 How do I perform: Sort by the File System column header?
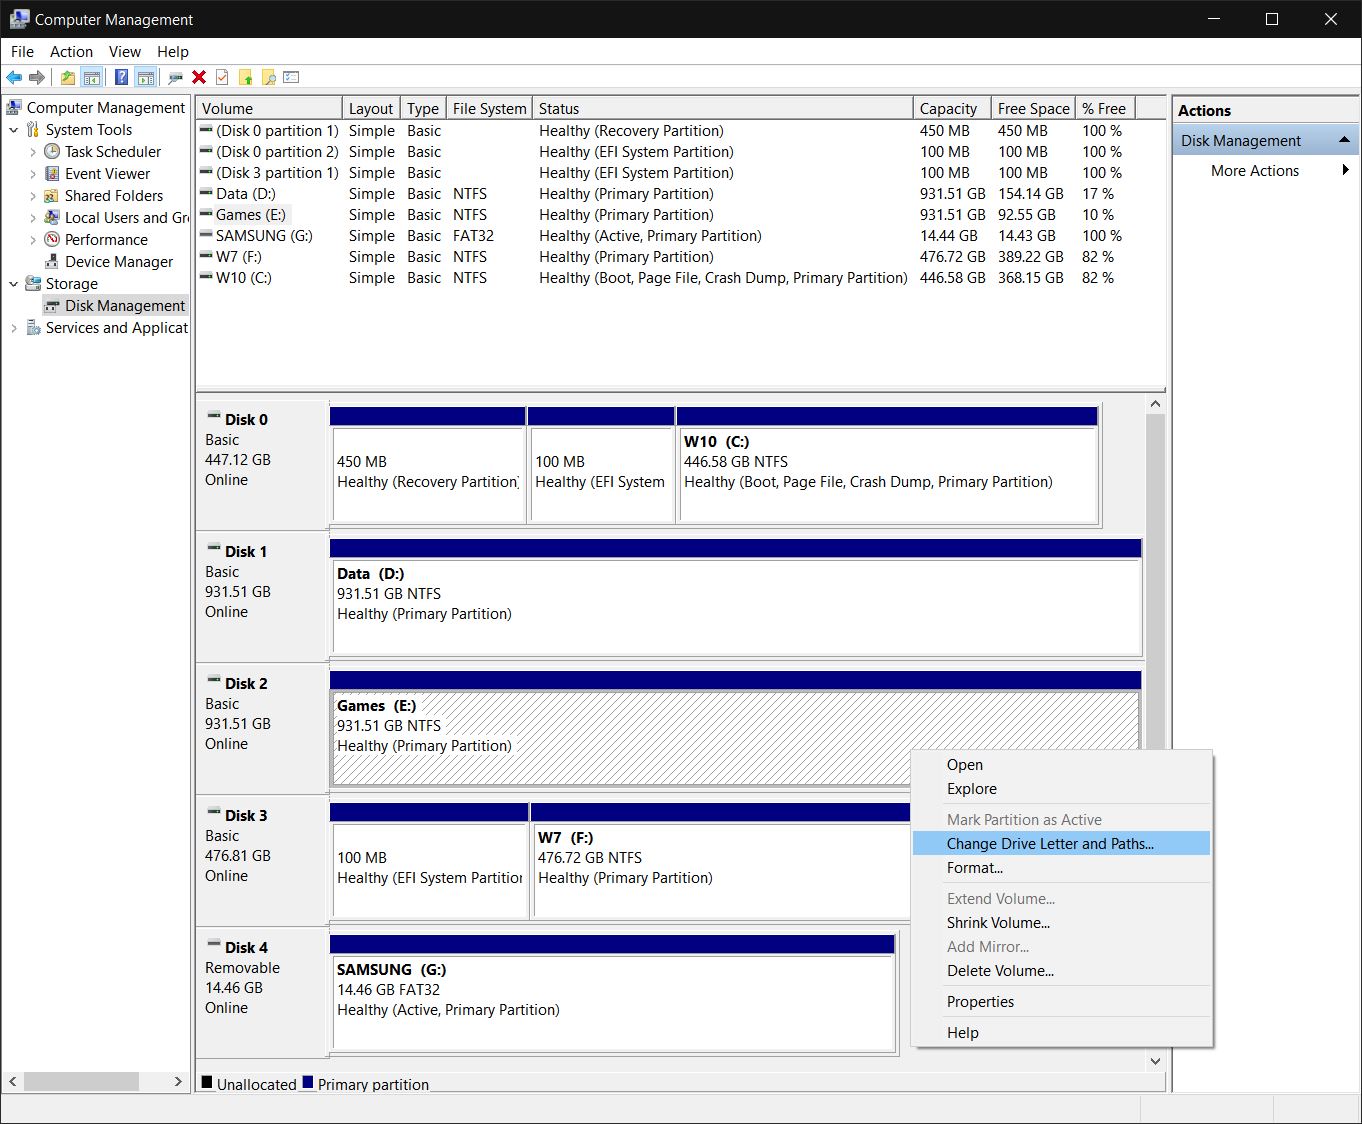pyautogui.click(x=489, y=108)
